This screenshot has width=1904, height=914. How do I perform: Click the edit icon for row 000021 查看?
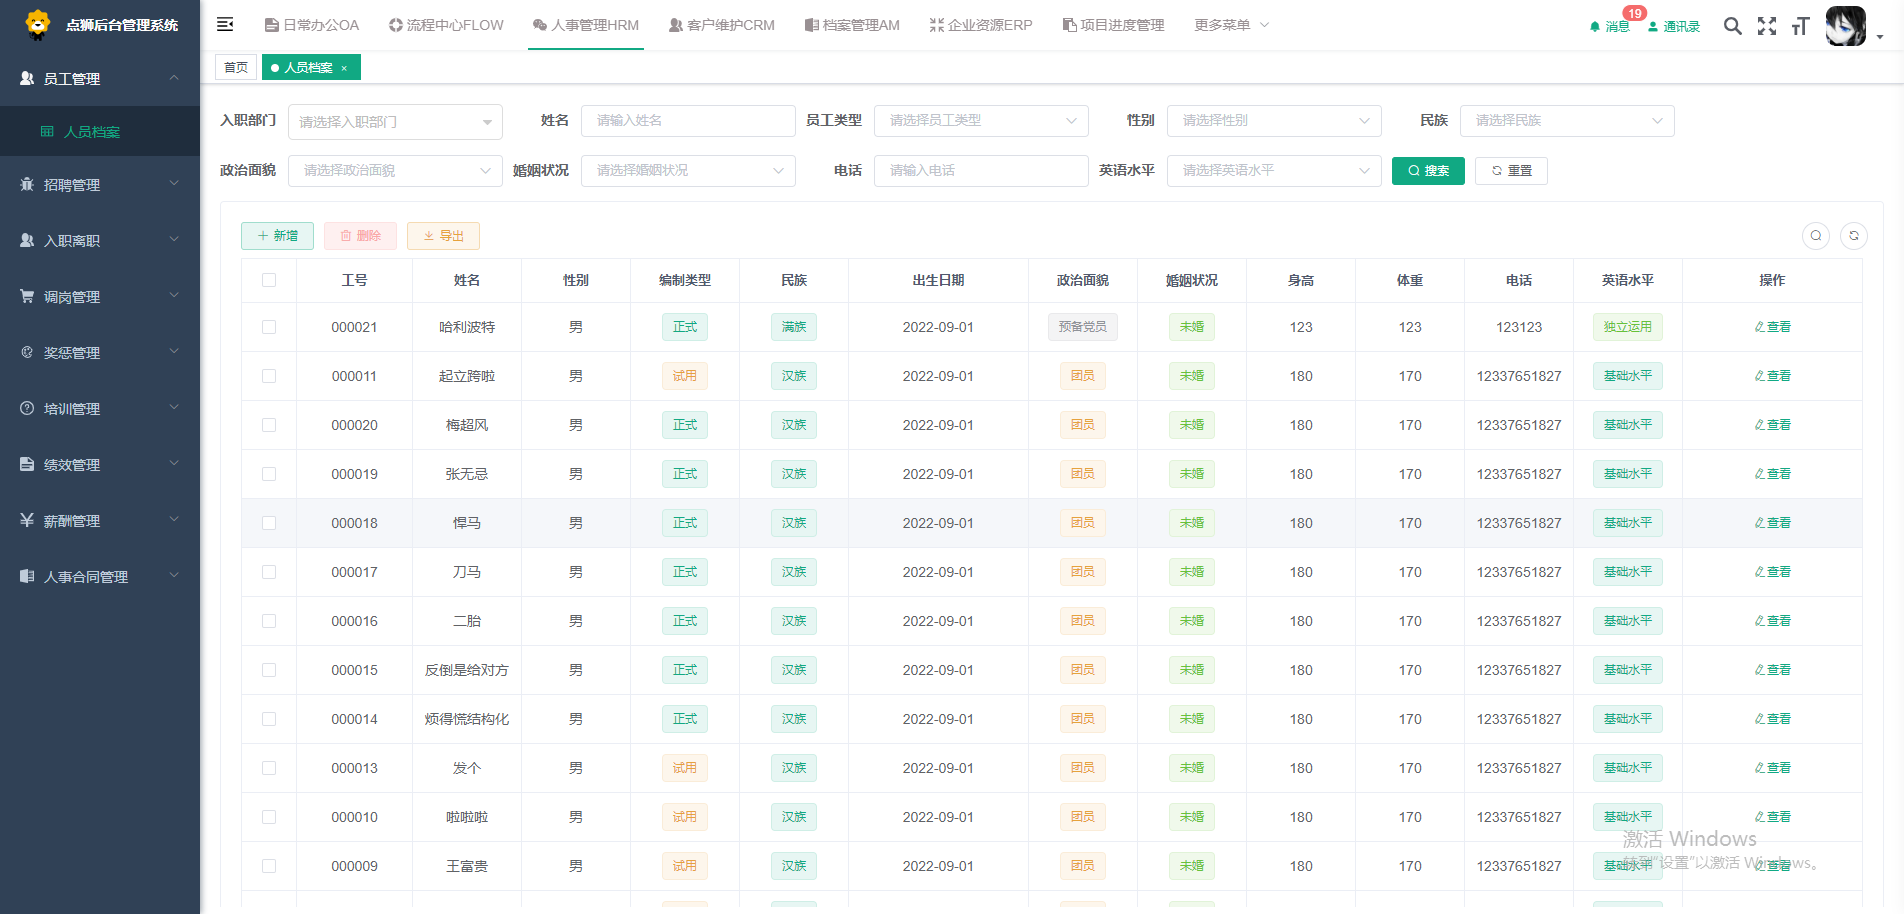click(x=1759, y=327)
